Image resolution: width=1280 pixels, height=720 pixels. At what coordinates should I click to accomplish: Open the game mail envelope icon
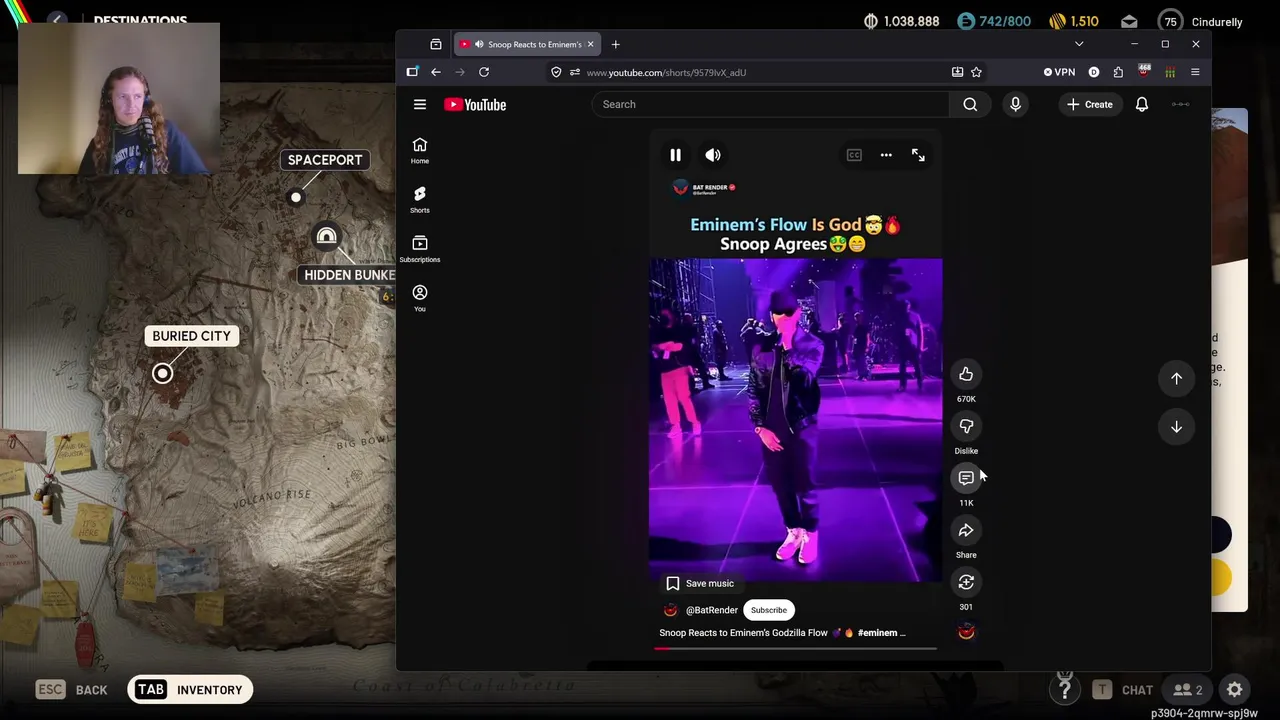tap(1129, 21)
